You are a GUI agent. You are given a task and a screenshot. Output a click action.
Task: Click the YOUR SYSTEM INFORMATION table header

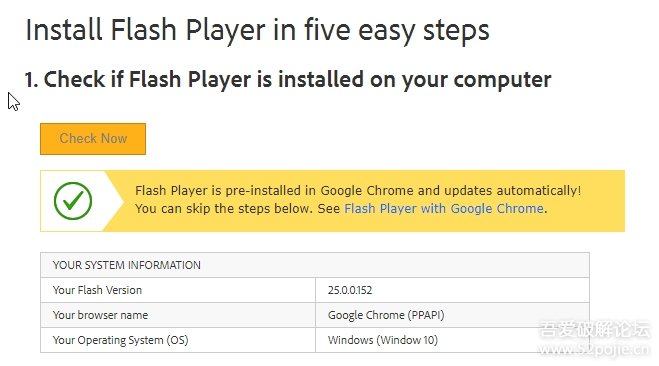click(x=315, y=265)
